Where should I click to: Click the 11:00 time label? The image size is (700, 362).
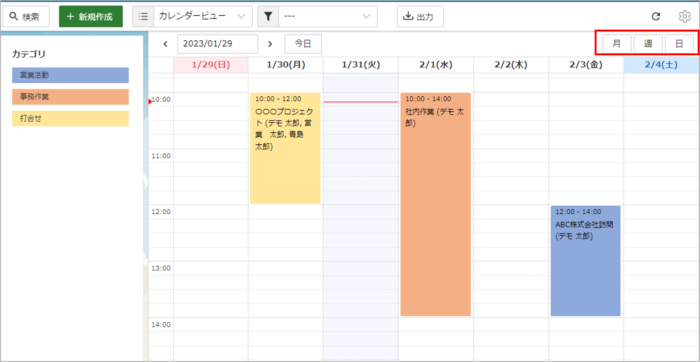tap(162, 156)
